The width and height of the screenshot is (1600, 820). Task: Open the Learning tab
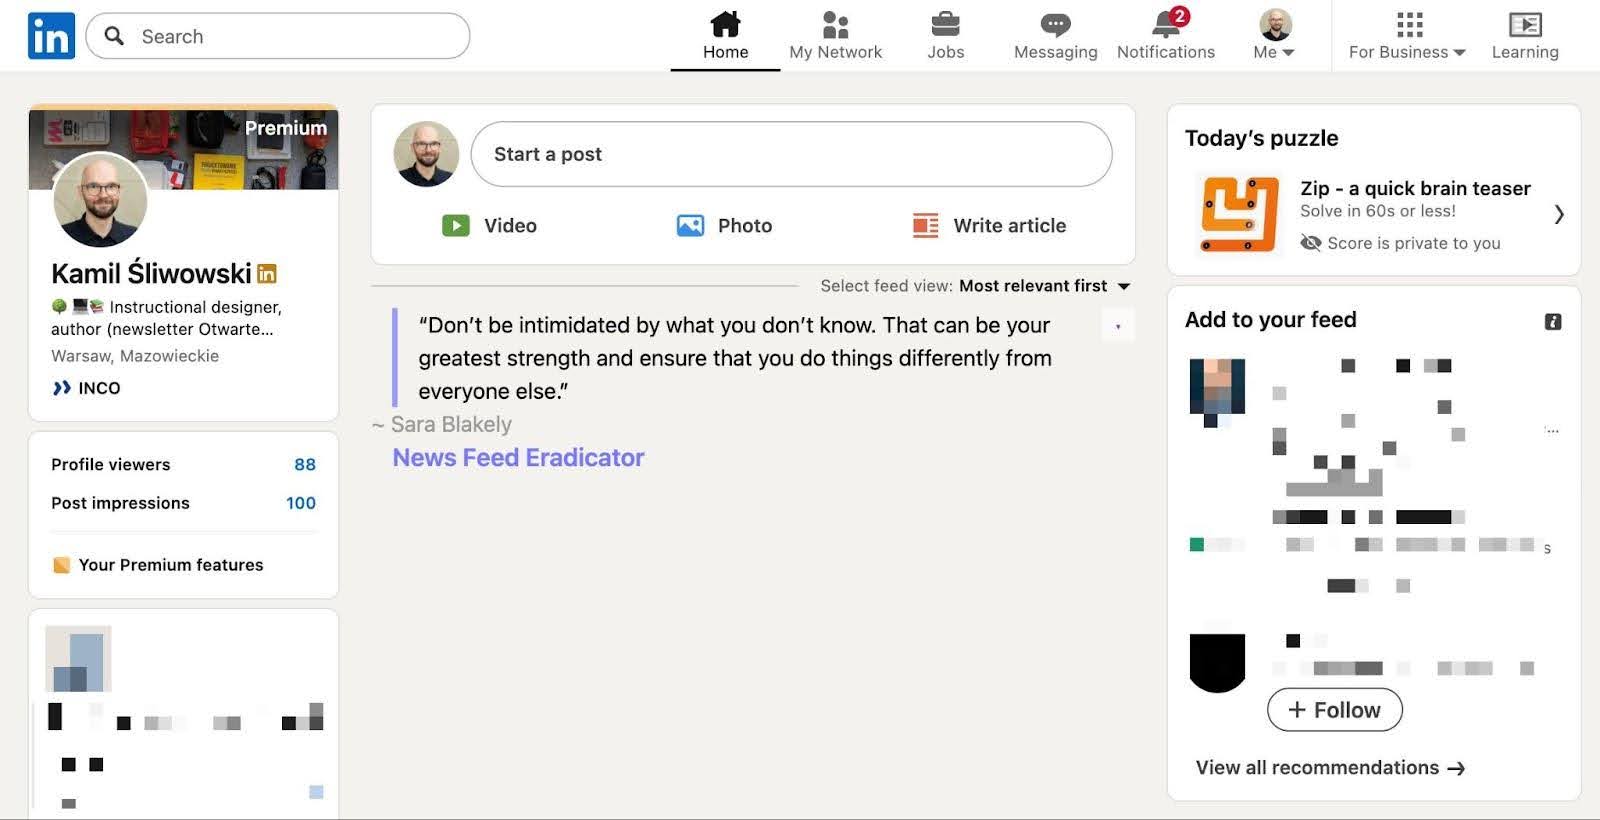1525,36
